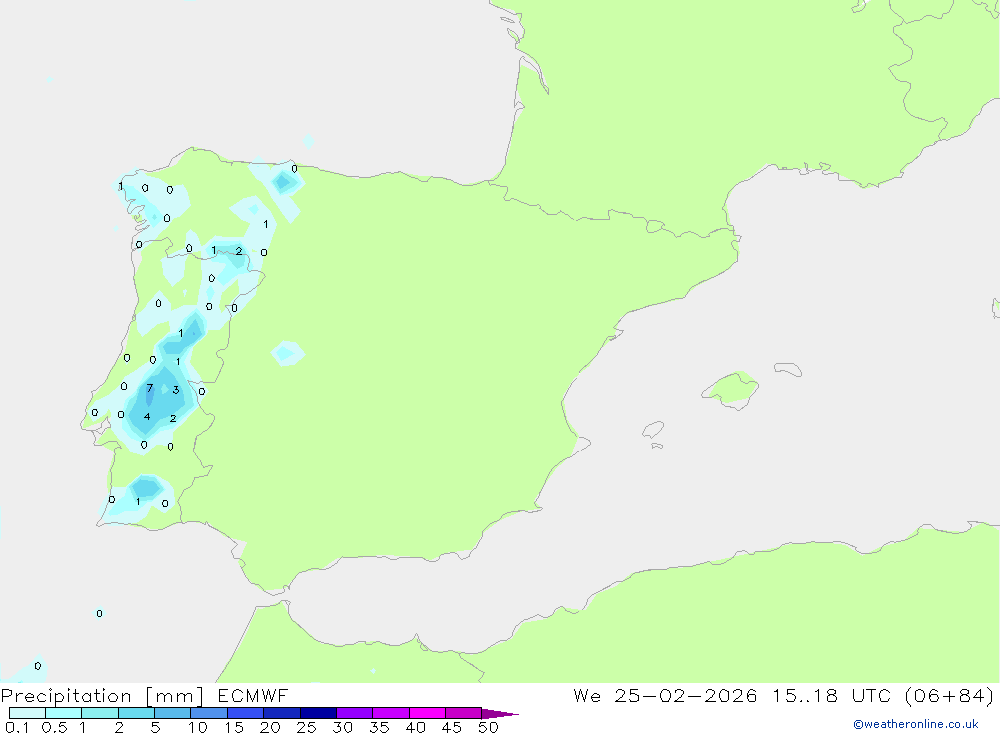Viewport: 1000px width, 733px height.
Task: Pick the 45–50 mm legend swatch
Action: pos(464,713)
